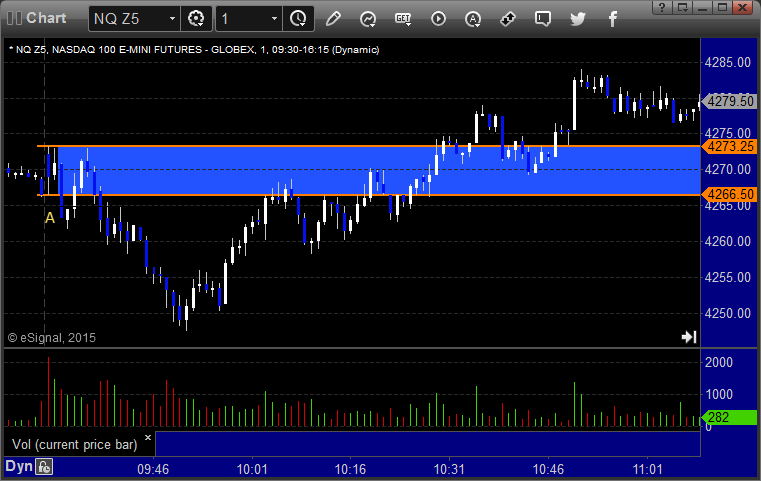The width and height of the screenshot is (761, 481).
Task: Click the 10:31 time axis label
Action: pyautogui.click(x=449, y=469)
